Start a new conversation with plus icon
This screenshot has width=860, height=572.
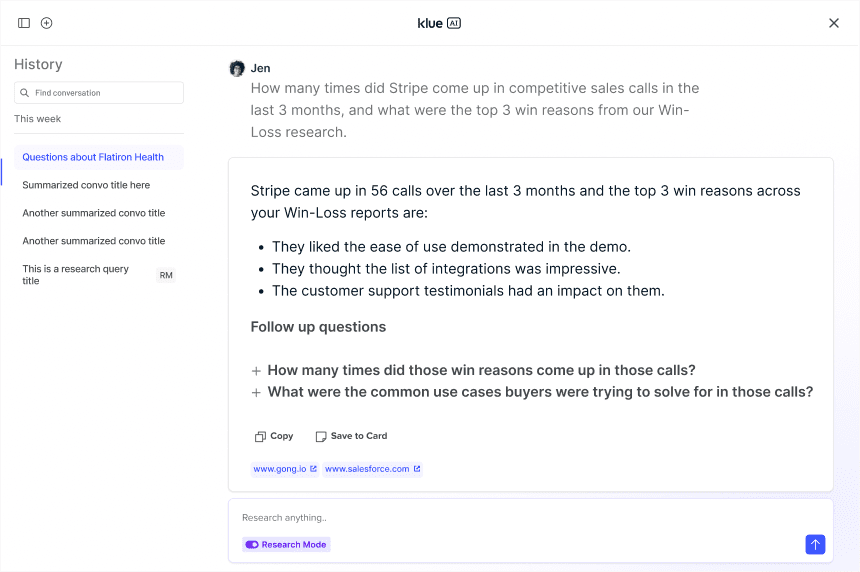pyautogui.click(x=46, y=23)
